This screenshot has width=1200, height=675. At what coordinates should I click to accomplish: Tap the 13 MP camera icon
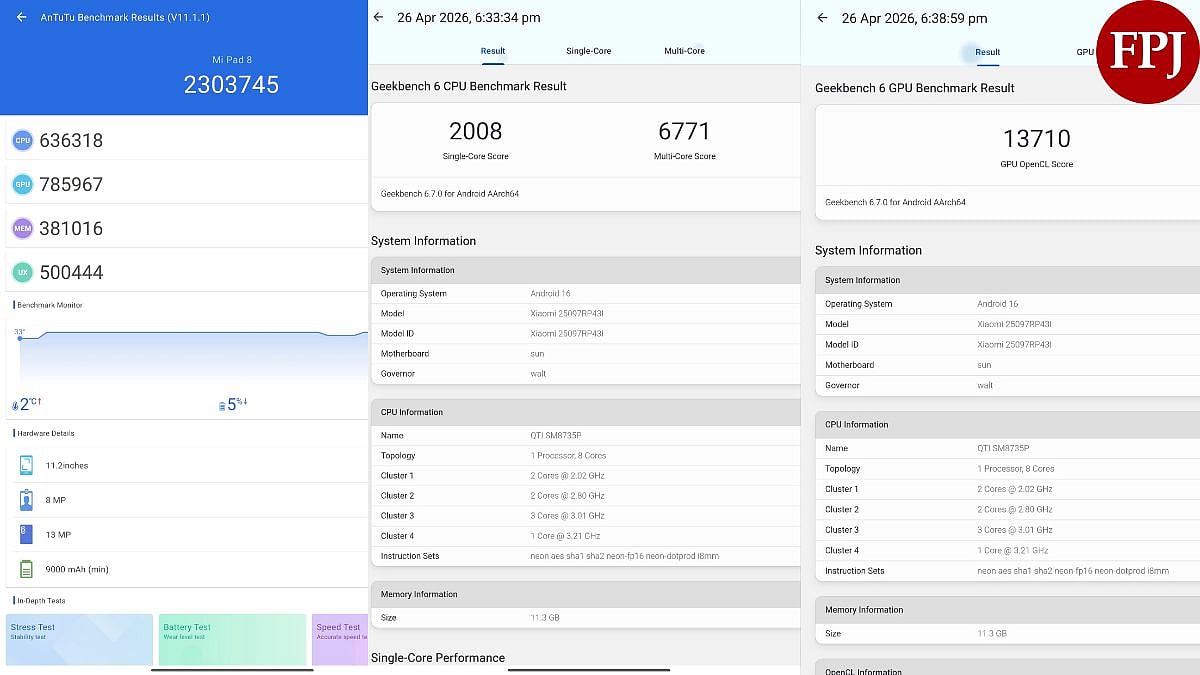(26, 534)
